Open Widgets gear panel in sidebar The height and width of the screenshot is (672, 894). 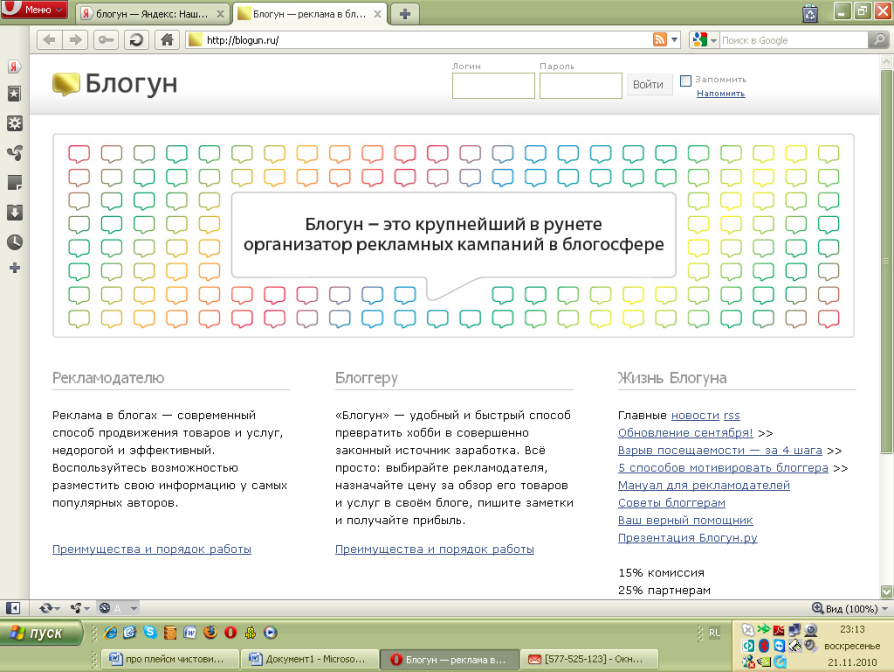14,124
